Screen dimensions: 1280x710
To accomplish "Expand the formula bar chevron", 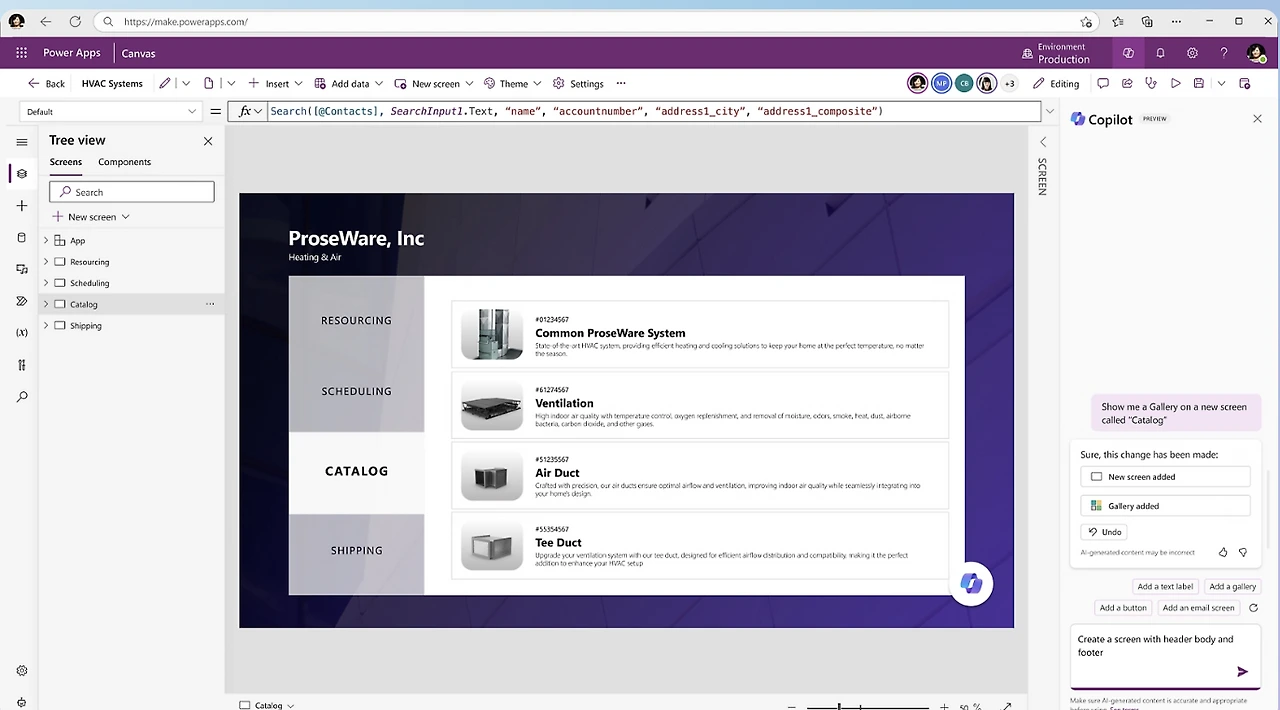I will [1049, 112].
